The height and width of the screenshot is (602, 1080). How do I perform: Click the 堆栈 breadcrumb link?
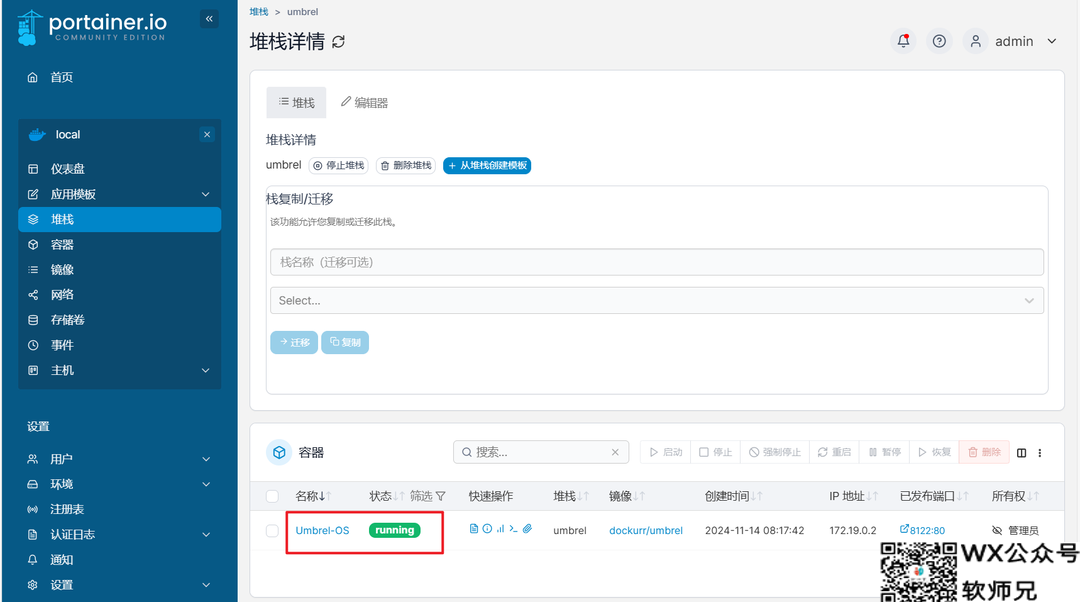(259, 12)
